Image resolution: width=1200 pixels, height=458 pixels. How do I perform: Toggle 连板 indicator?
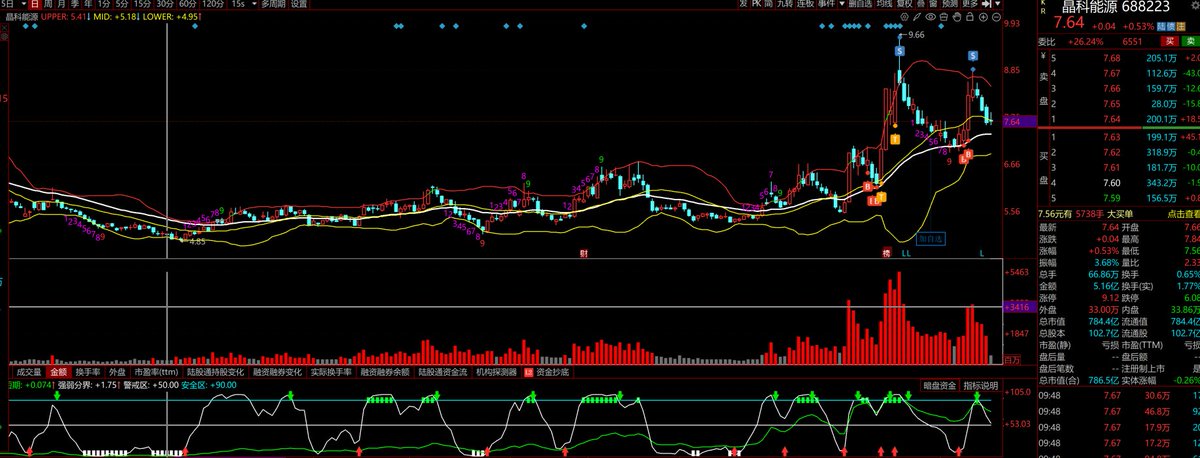(805, 5)
